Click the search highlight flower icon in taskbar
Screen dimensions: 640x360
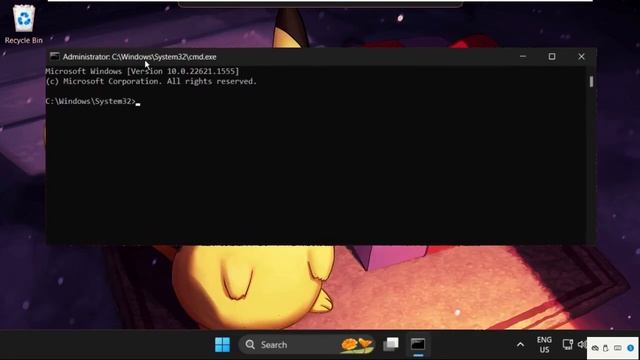point(357,344)
